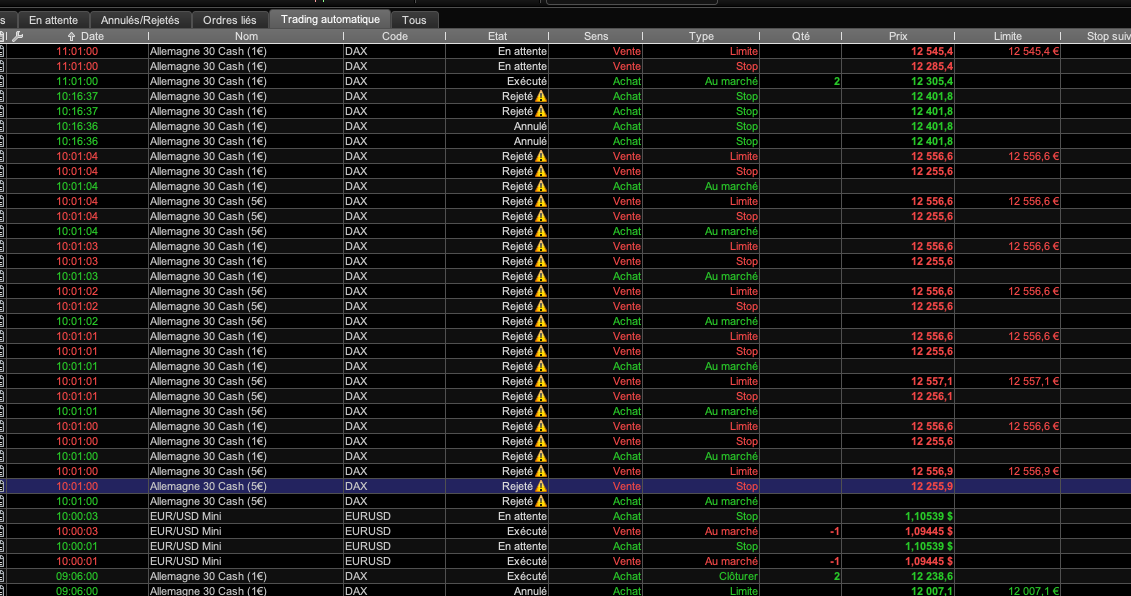1131x596 pixels.
Task: Click limit value 12 557,1 € in Limite column
Action: click(x=1034, y=381)
